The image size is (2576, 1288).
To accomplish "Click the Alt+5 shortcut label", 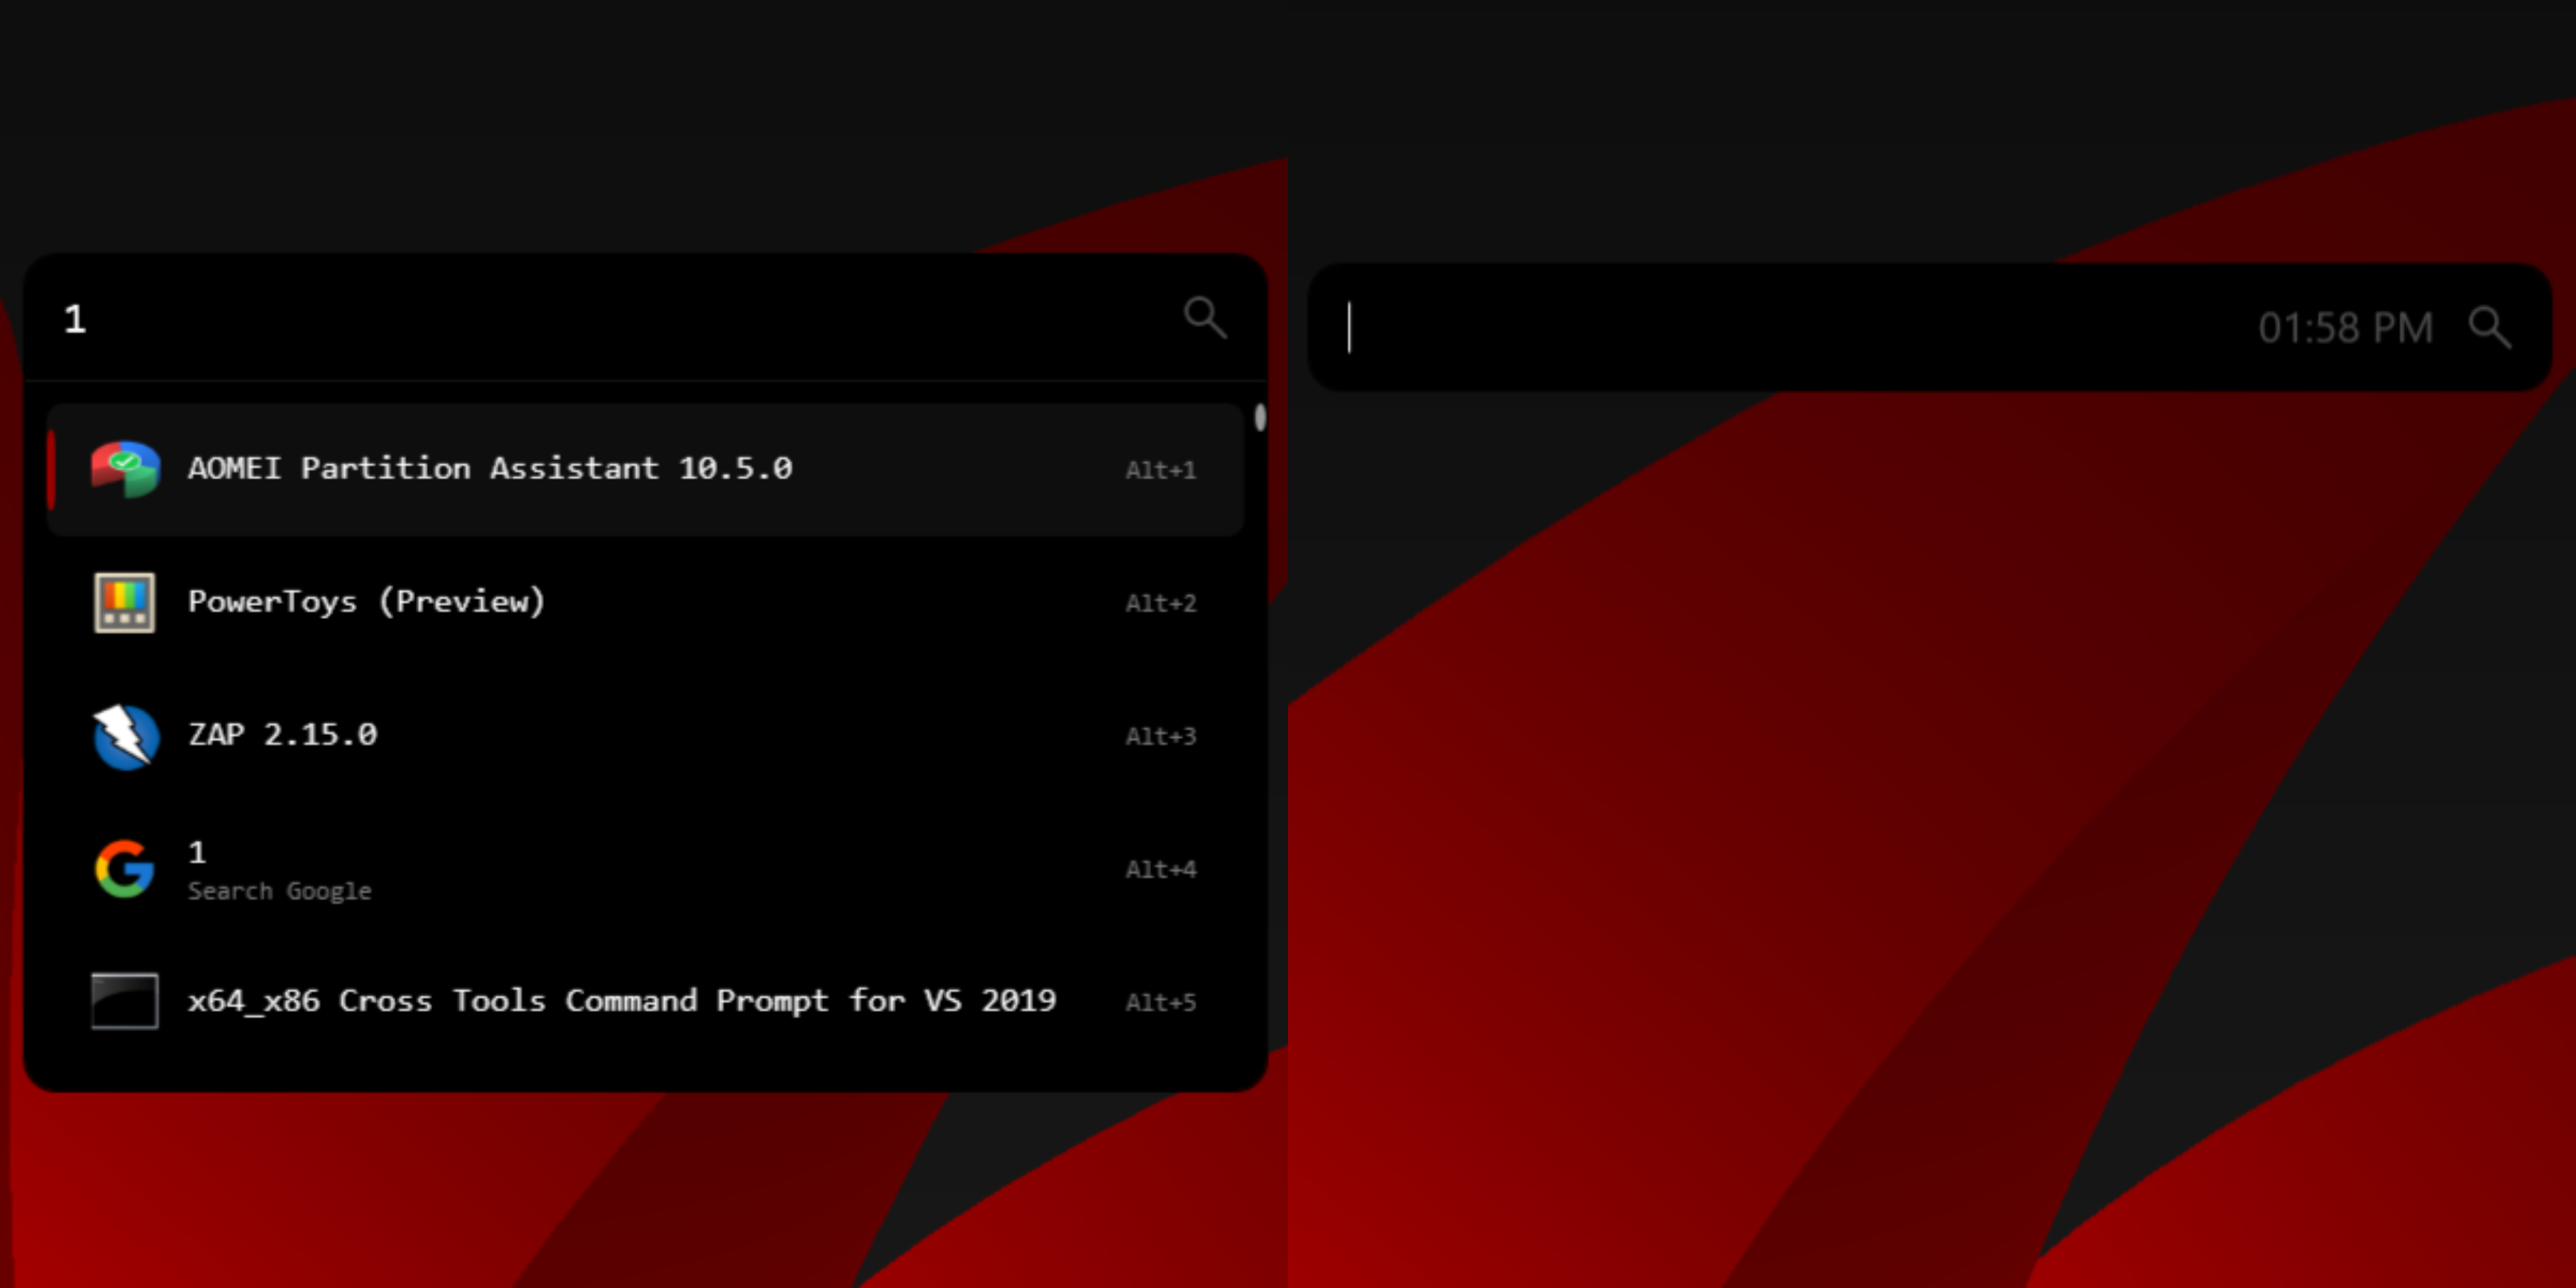I will 1160,1002.
